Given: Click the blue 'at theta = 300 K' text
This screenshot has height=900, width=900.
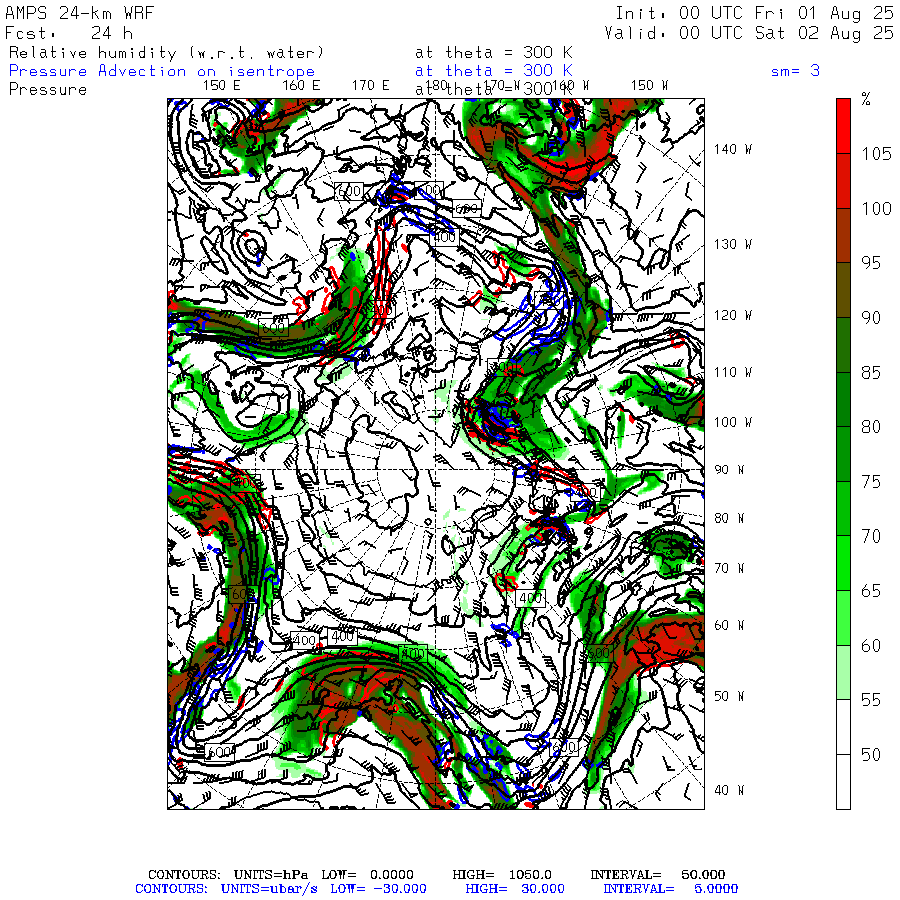Looking at the screenshot, I should pos(494,71).
